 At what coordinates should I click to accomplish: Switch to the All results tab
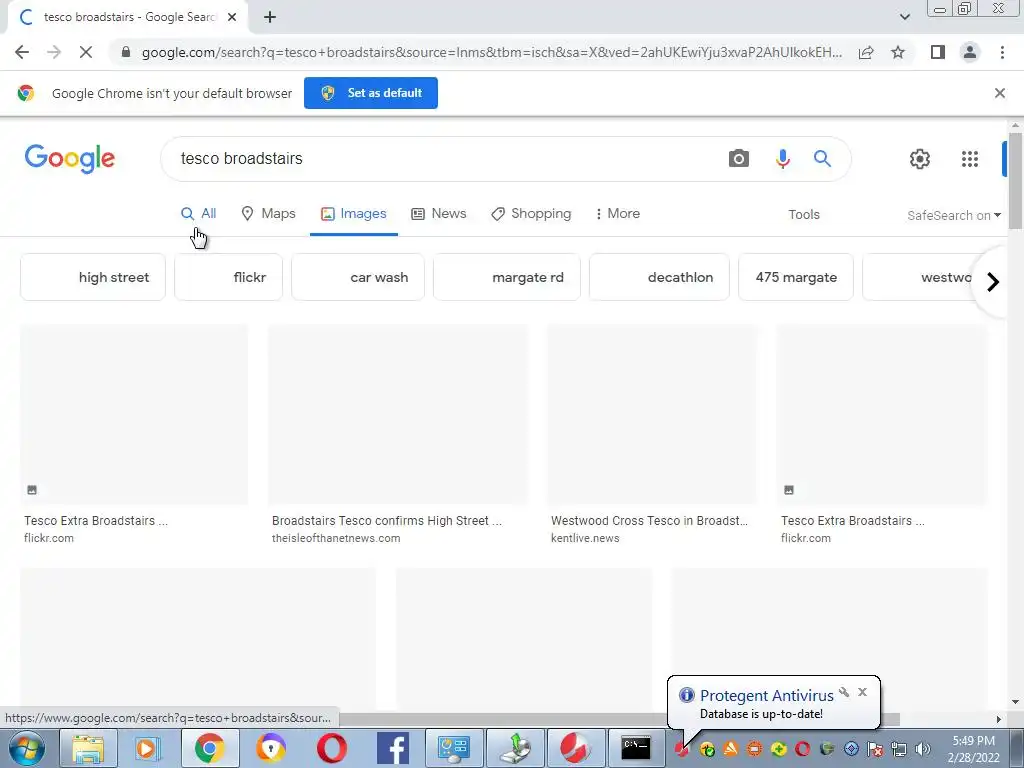[x=199, y=214]
